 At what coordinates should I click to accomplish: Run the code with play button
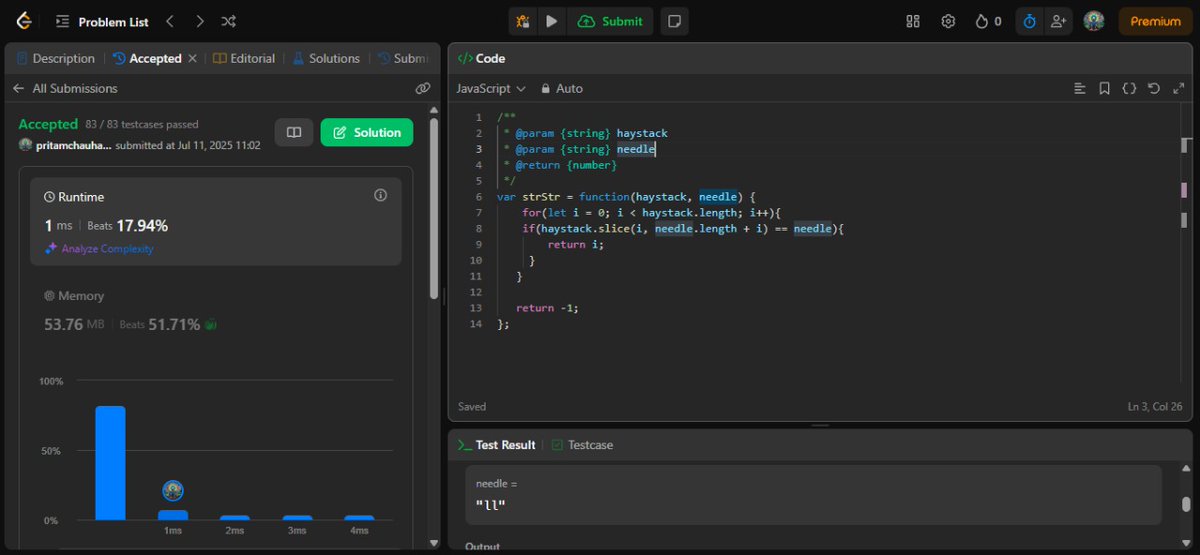pyautogui.click(x=551, y=21)
